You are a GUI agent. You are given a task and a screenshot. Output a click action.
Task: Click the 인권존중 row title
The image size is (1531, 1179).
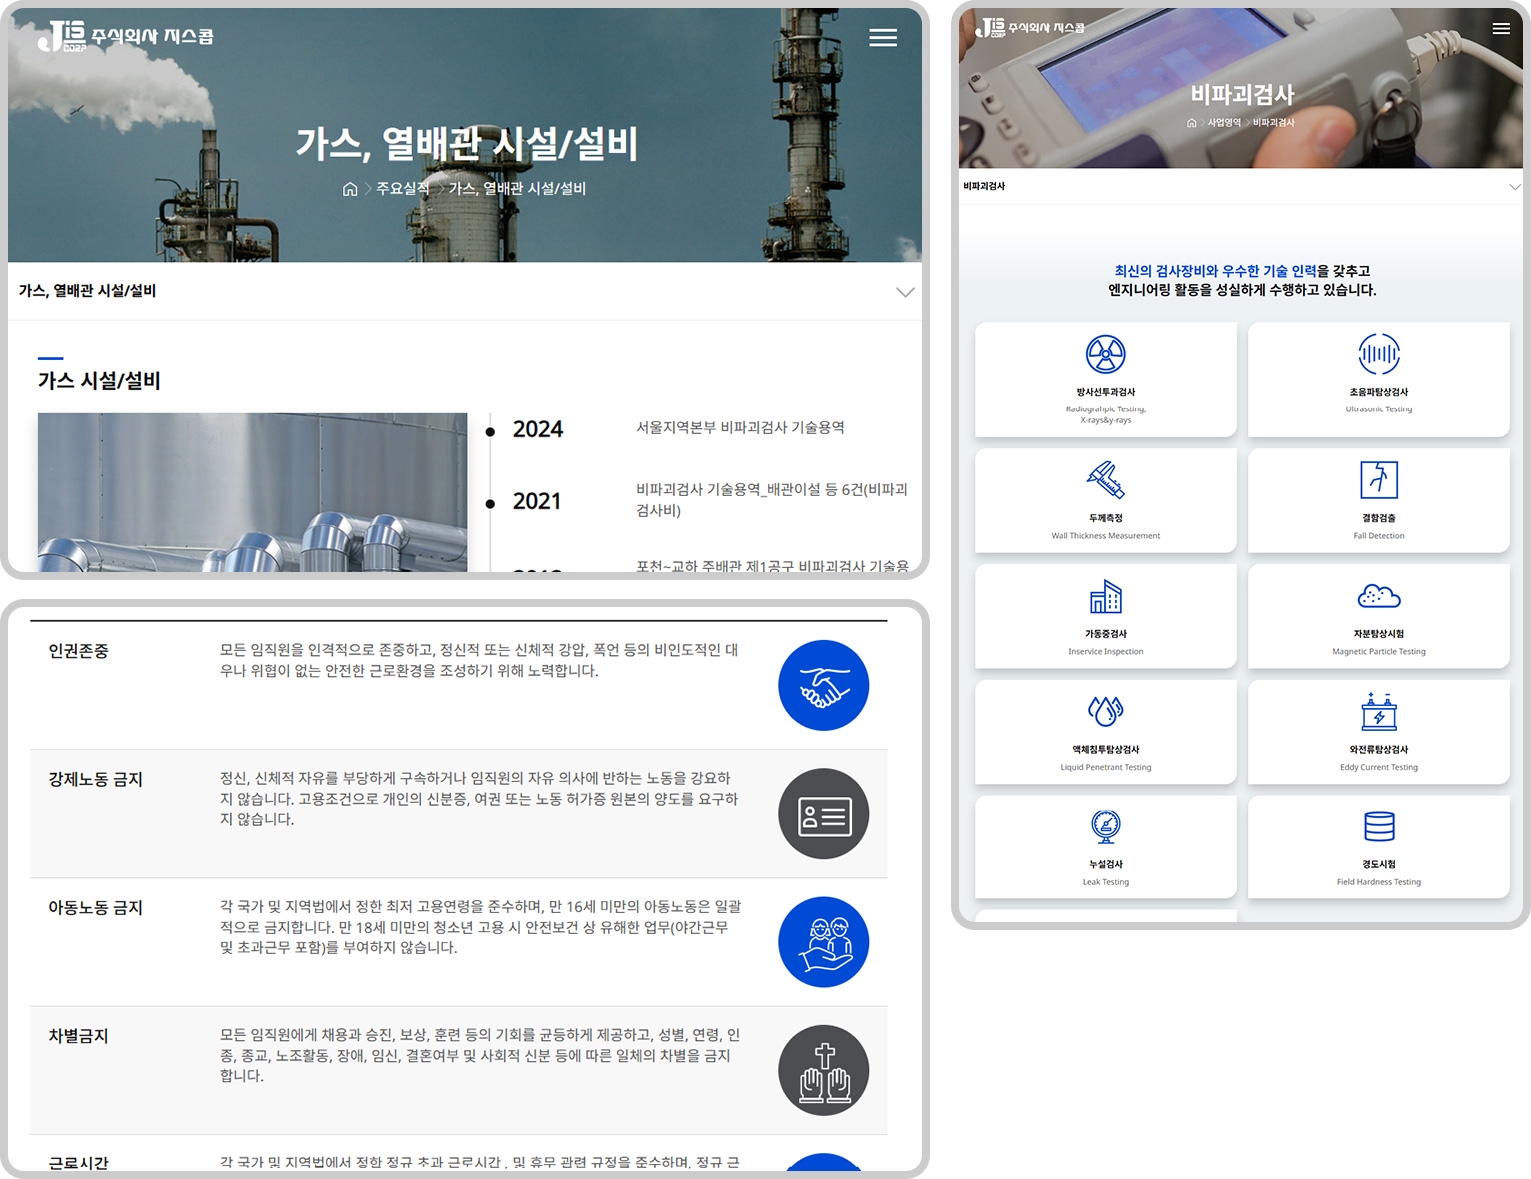tap(79, 651)
